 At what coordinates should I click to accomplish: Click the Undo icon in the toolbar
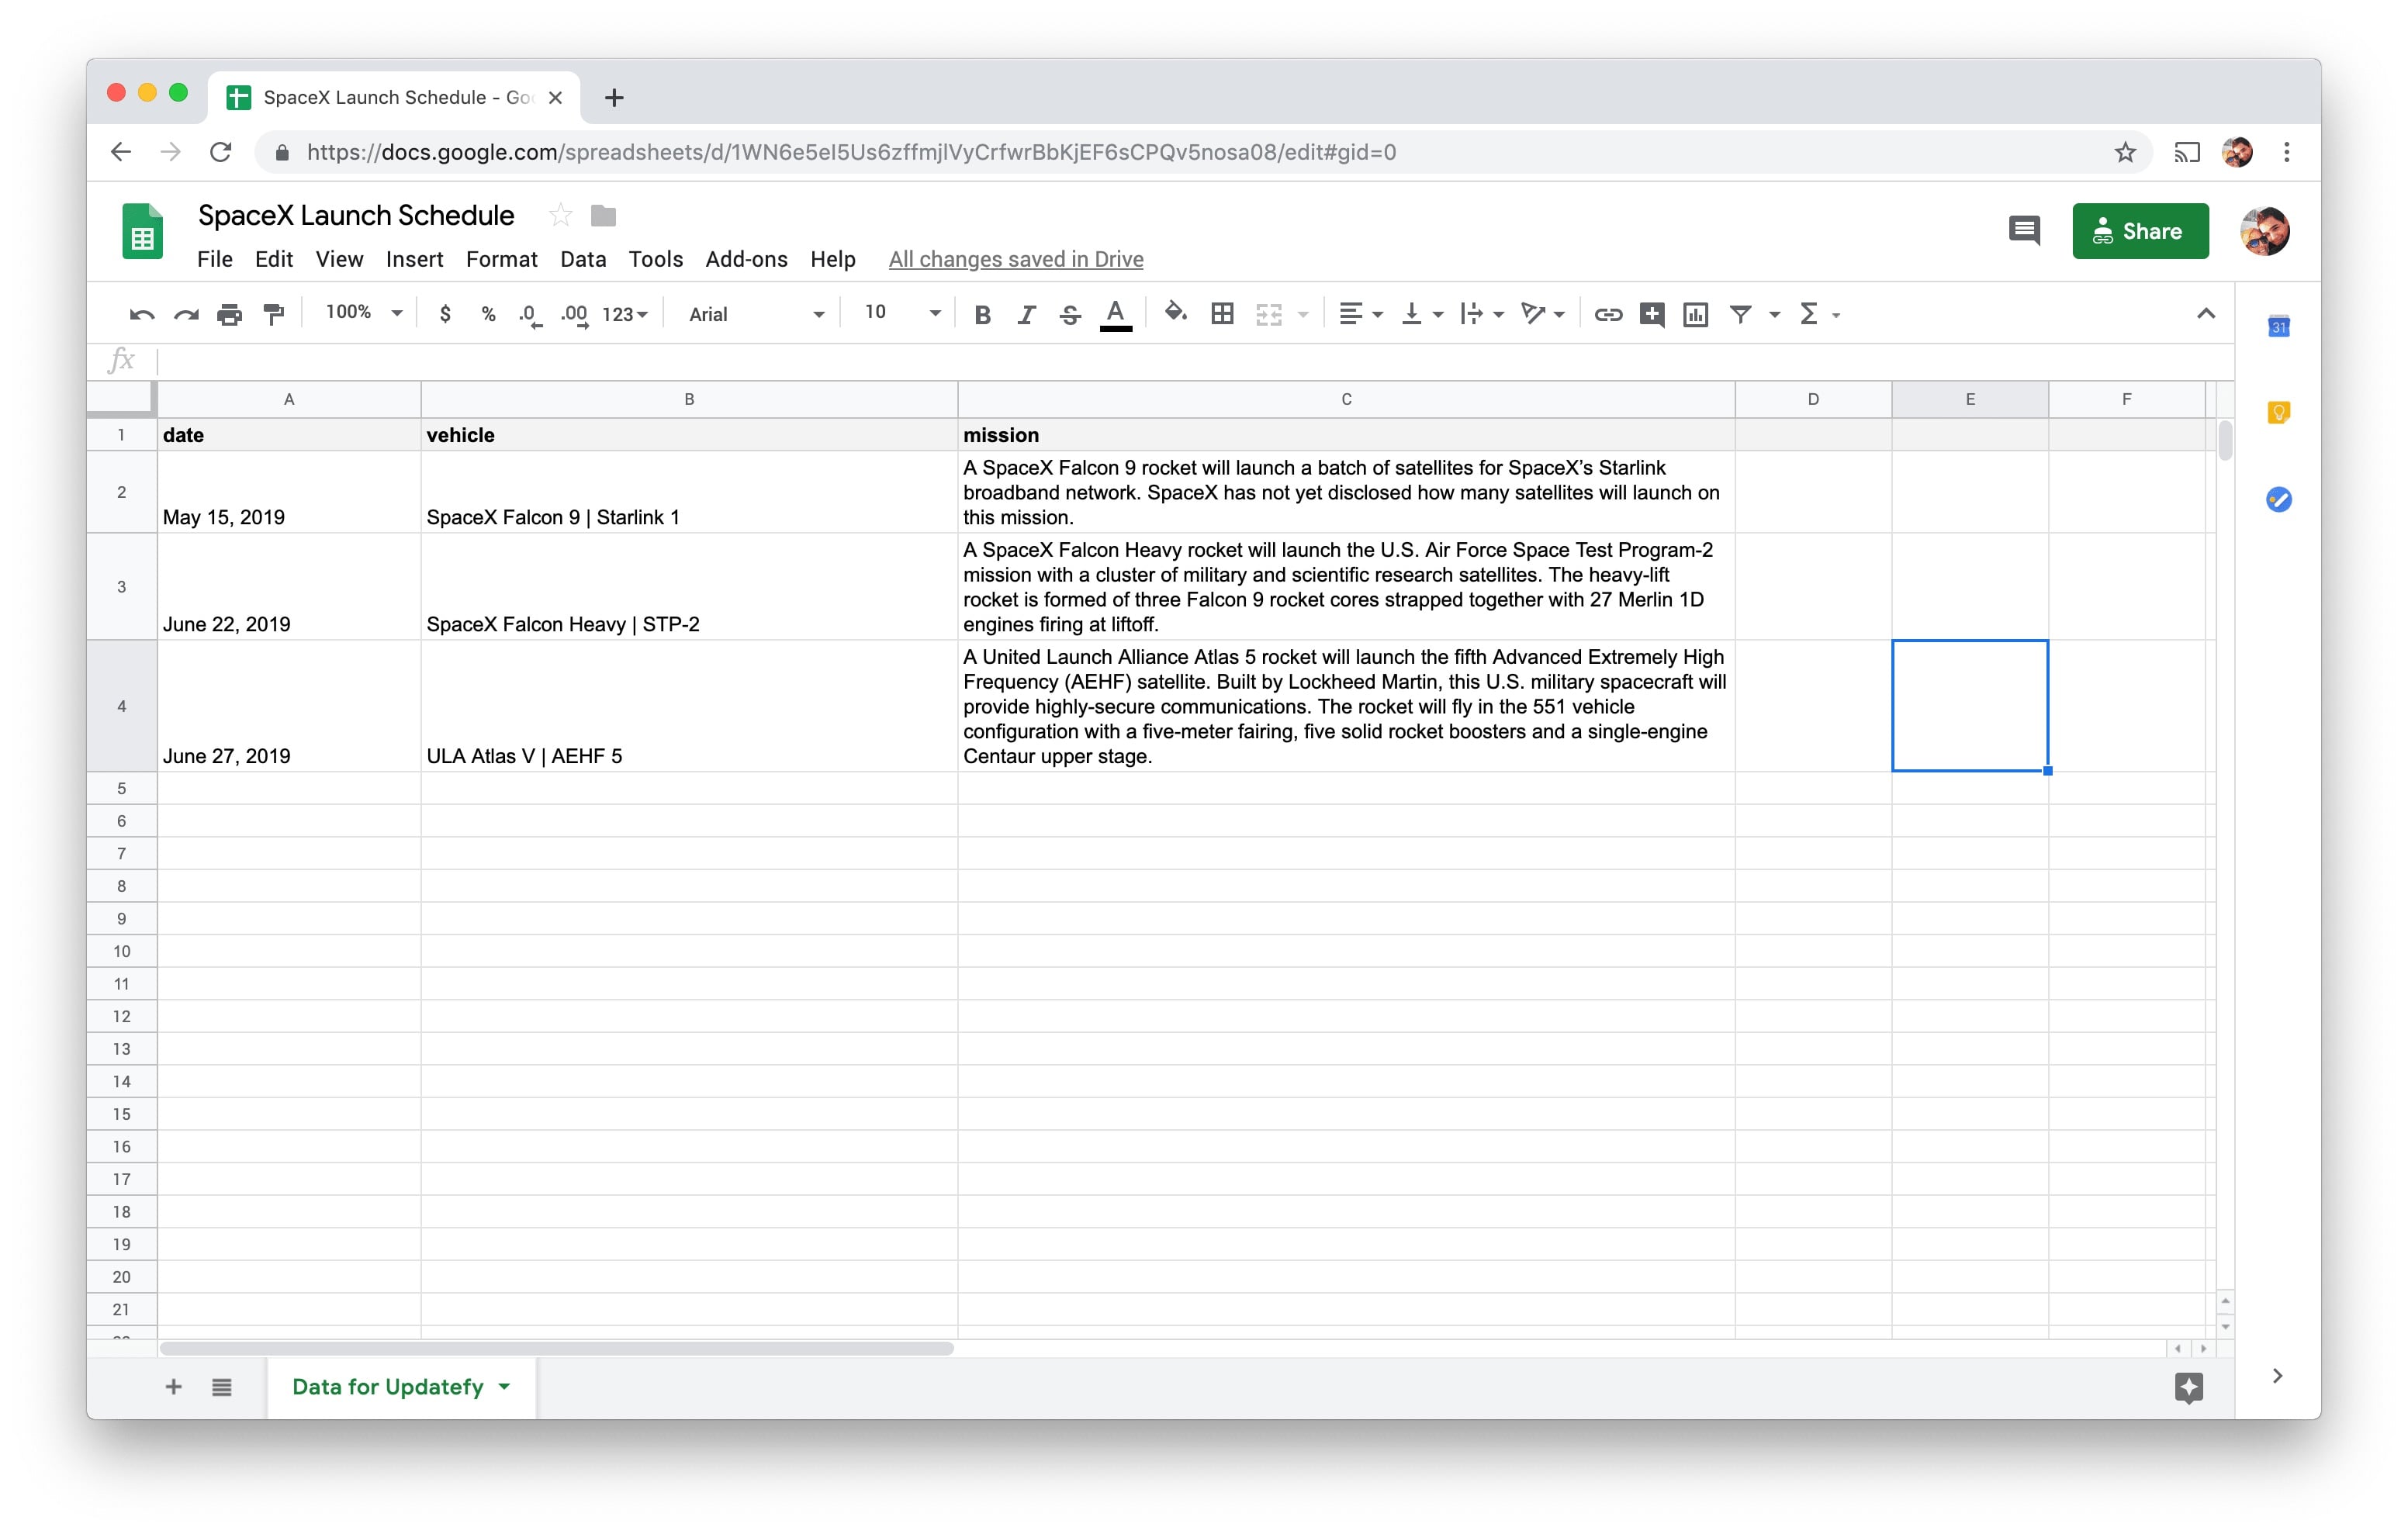pyautogui.click(x=142, y=315)
